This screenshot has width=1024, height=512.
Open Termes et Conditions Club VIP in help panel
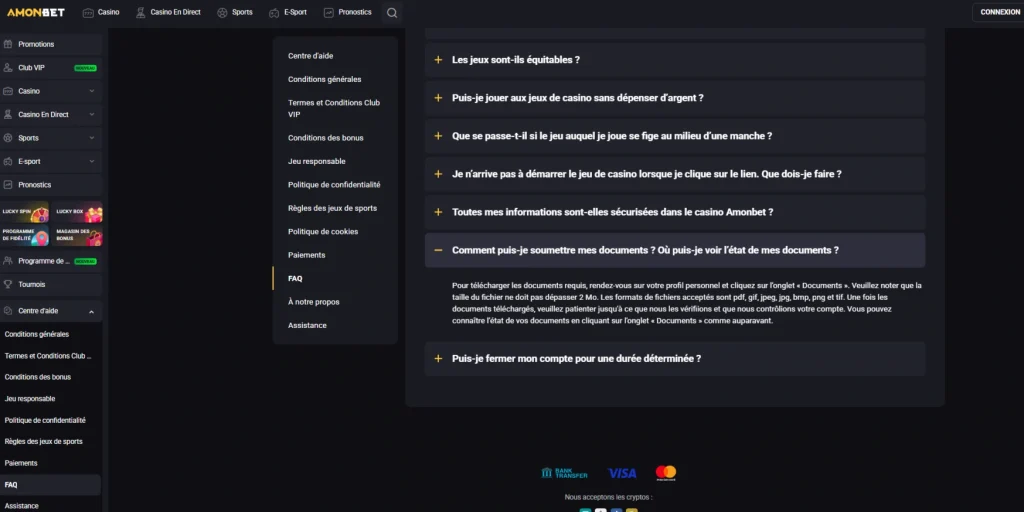(334, 108)
